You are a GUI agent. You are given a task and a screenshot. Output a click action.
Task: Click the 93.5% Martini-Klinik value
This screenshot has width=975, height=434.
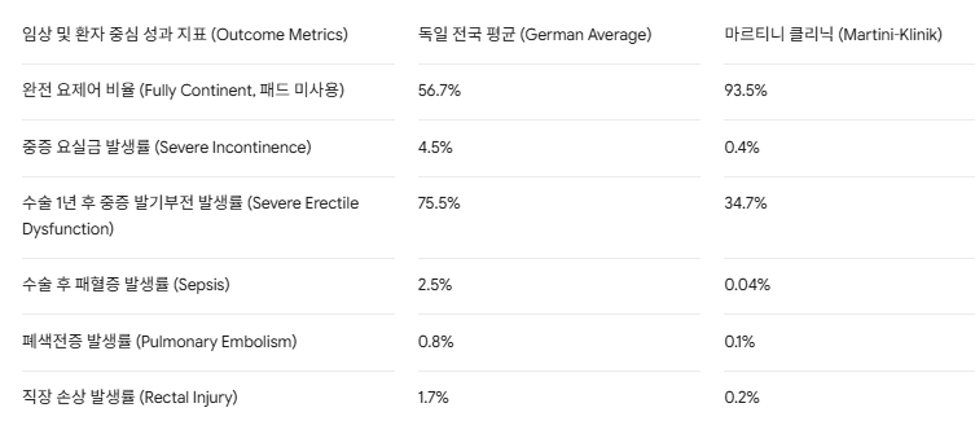[746, 91]
